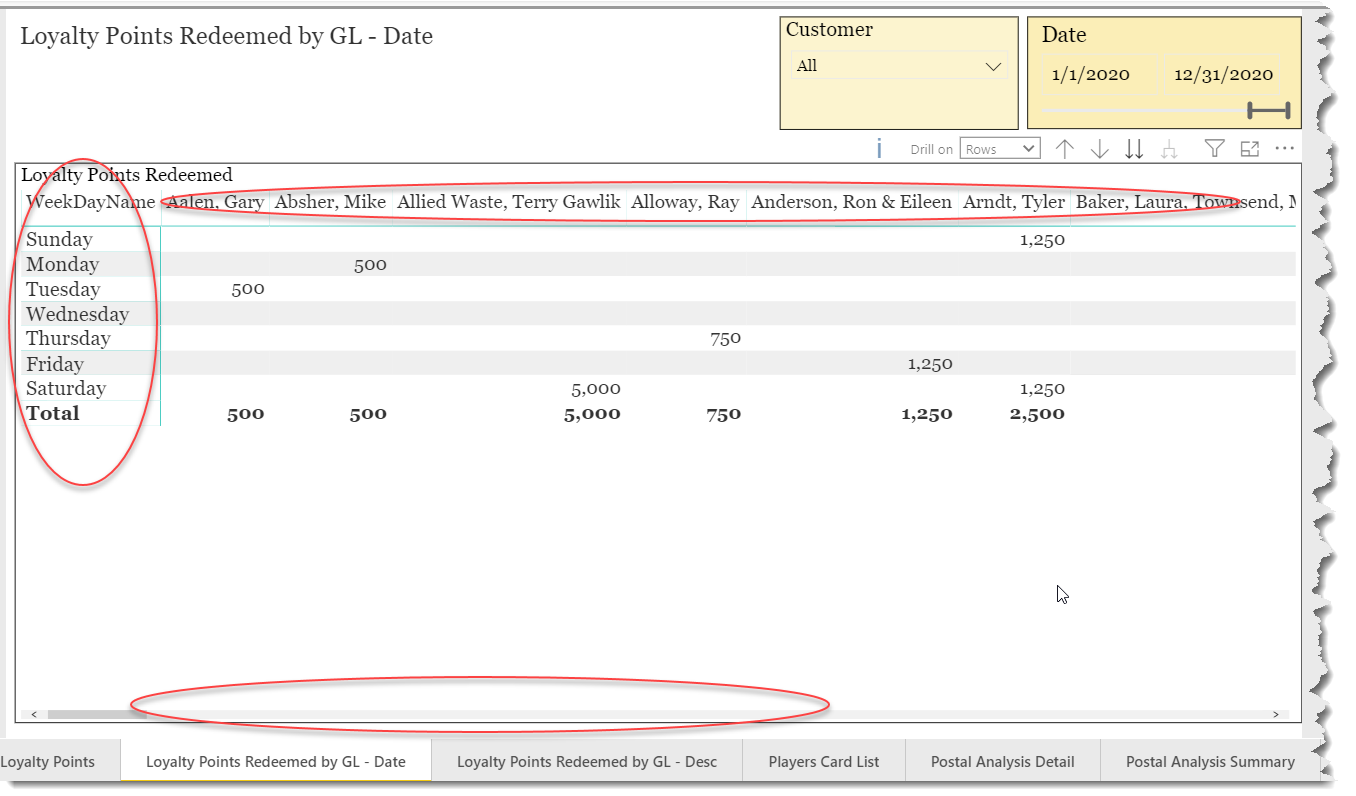Image resolution: width=1356 pixels, height=796 pixels.
Task: Select the Tuesday row label
Action: [63, 289]
